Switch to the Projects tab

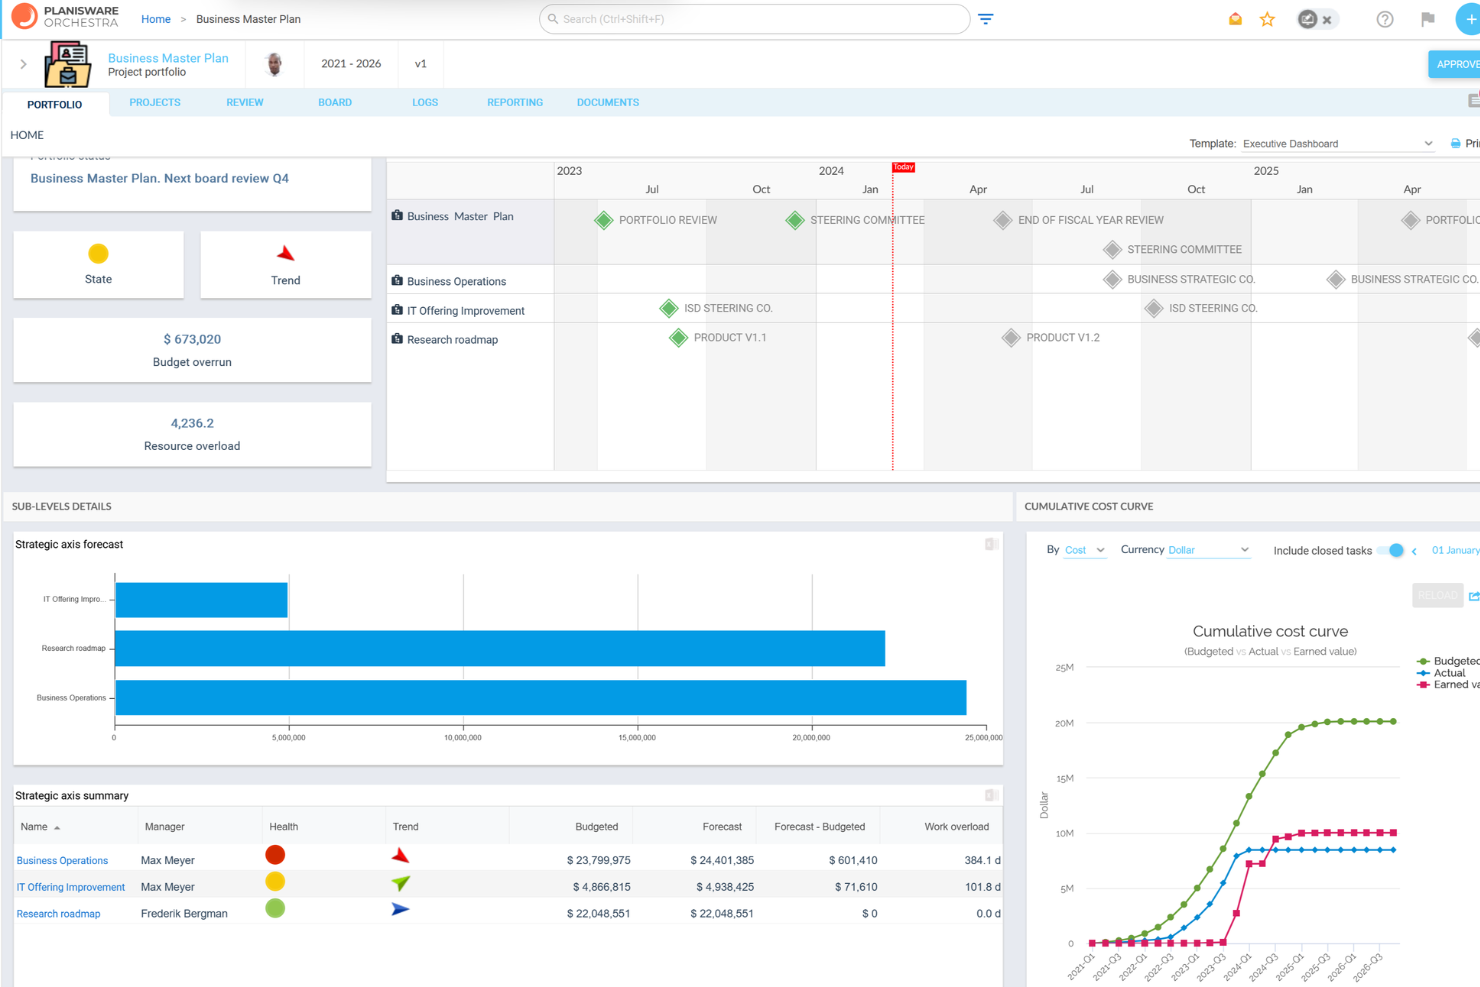155,102
